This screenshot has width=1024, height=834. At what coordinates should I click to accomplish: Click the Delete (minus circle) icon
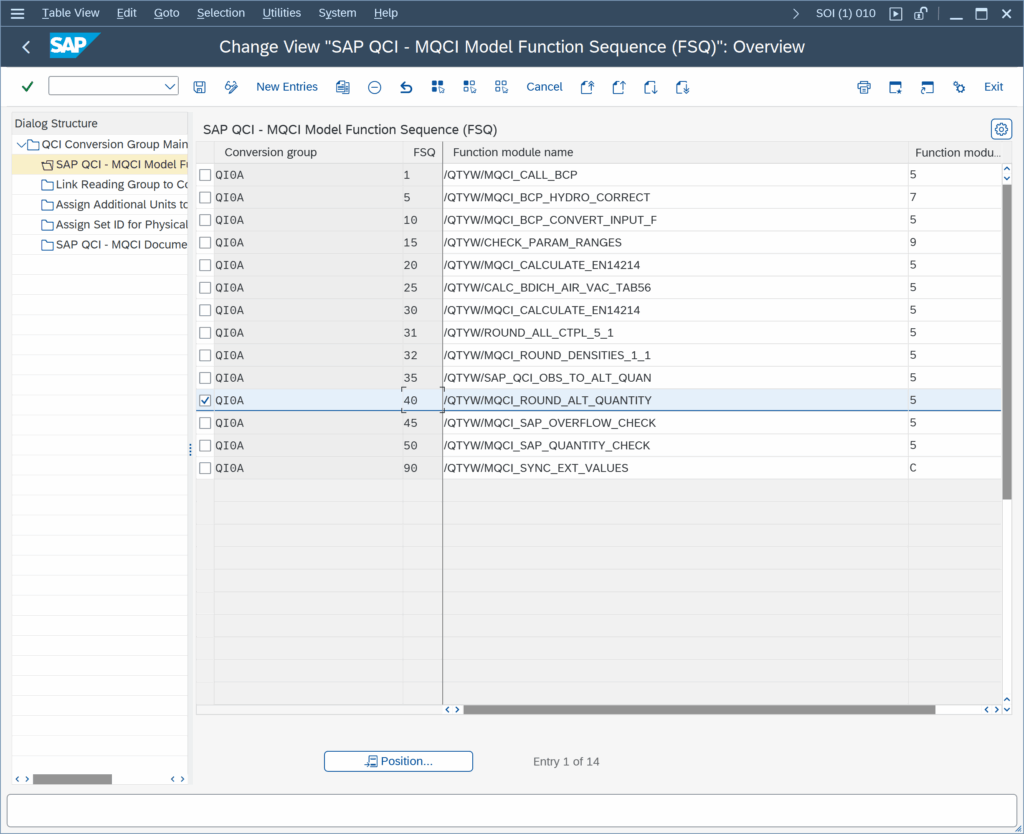pyautogui.click(x=374, y=87)
